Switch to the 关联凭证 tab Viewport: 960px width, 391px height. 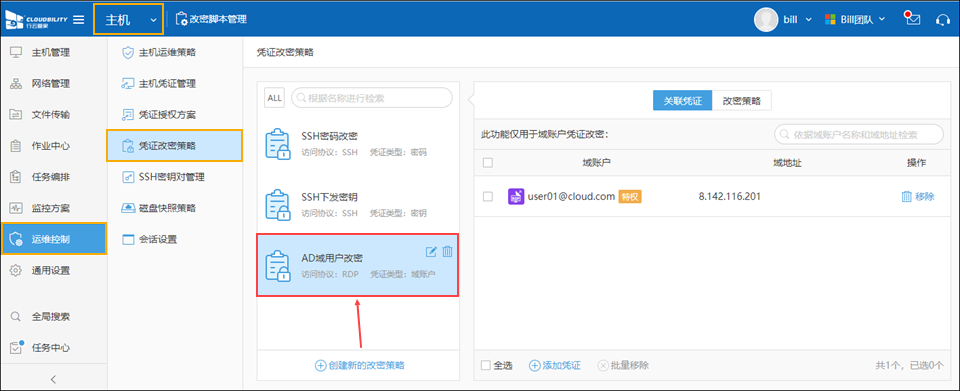(x=683, y=100)
